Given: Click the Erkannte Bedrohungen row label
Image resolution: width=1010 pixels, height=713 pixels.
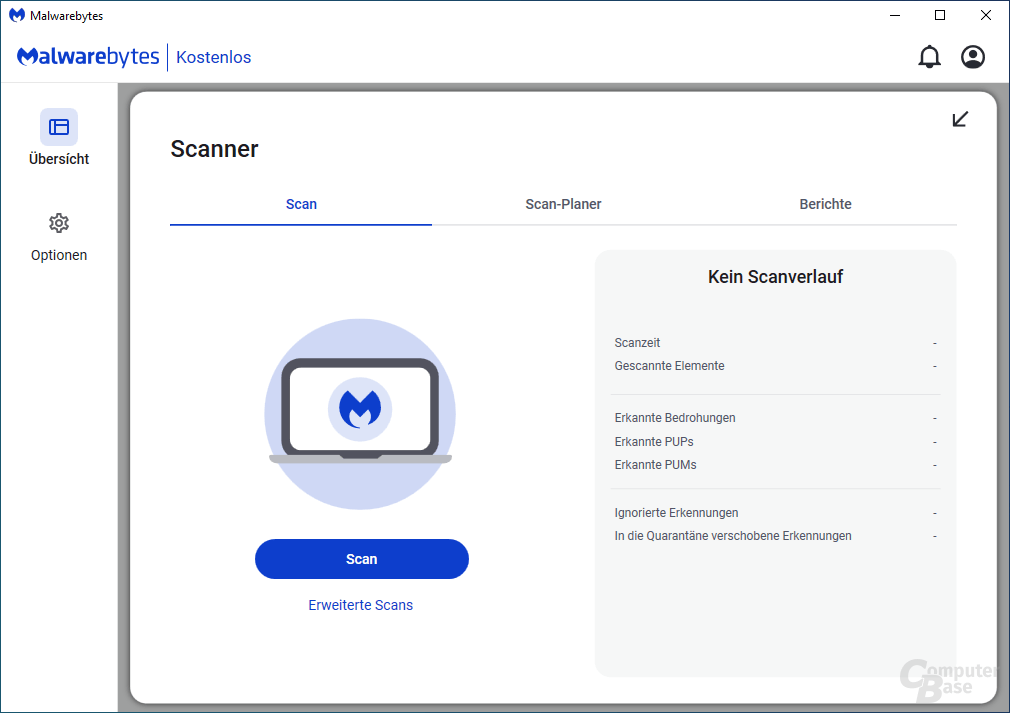Looking at the screenshot, I should [x=674, y=418].
